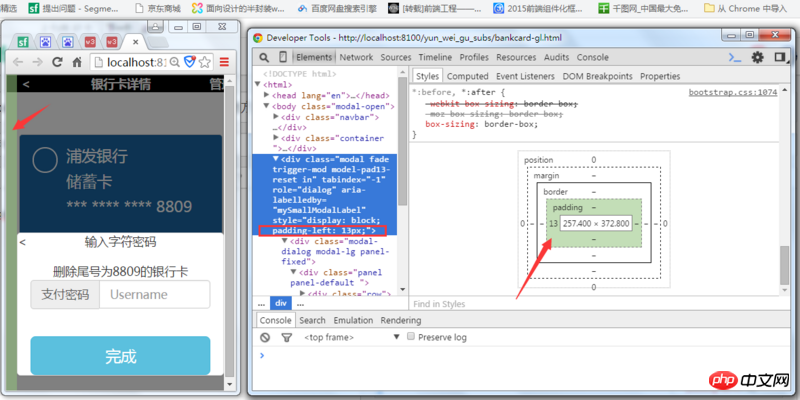
Task: Expand the head element node
Action: pos(269,95)
